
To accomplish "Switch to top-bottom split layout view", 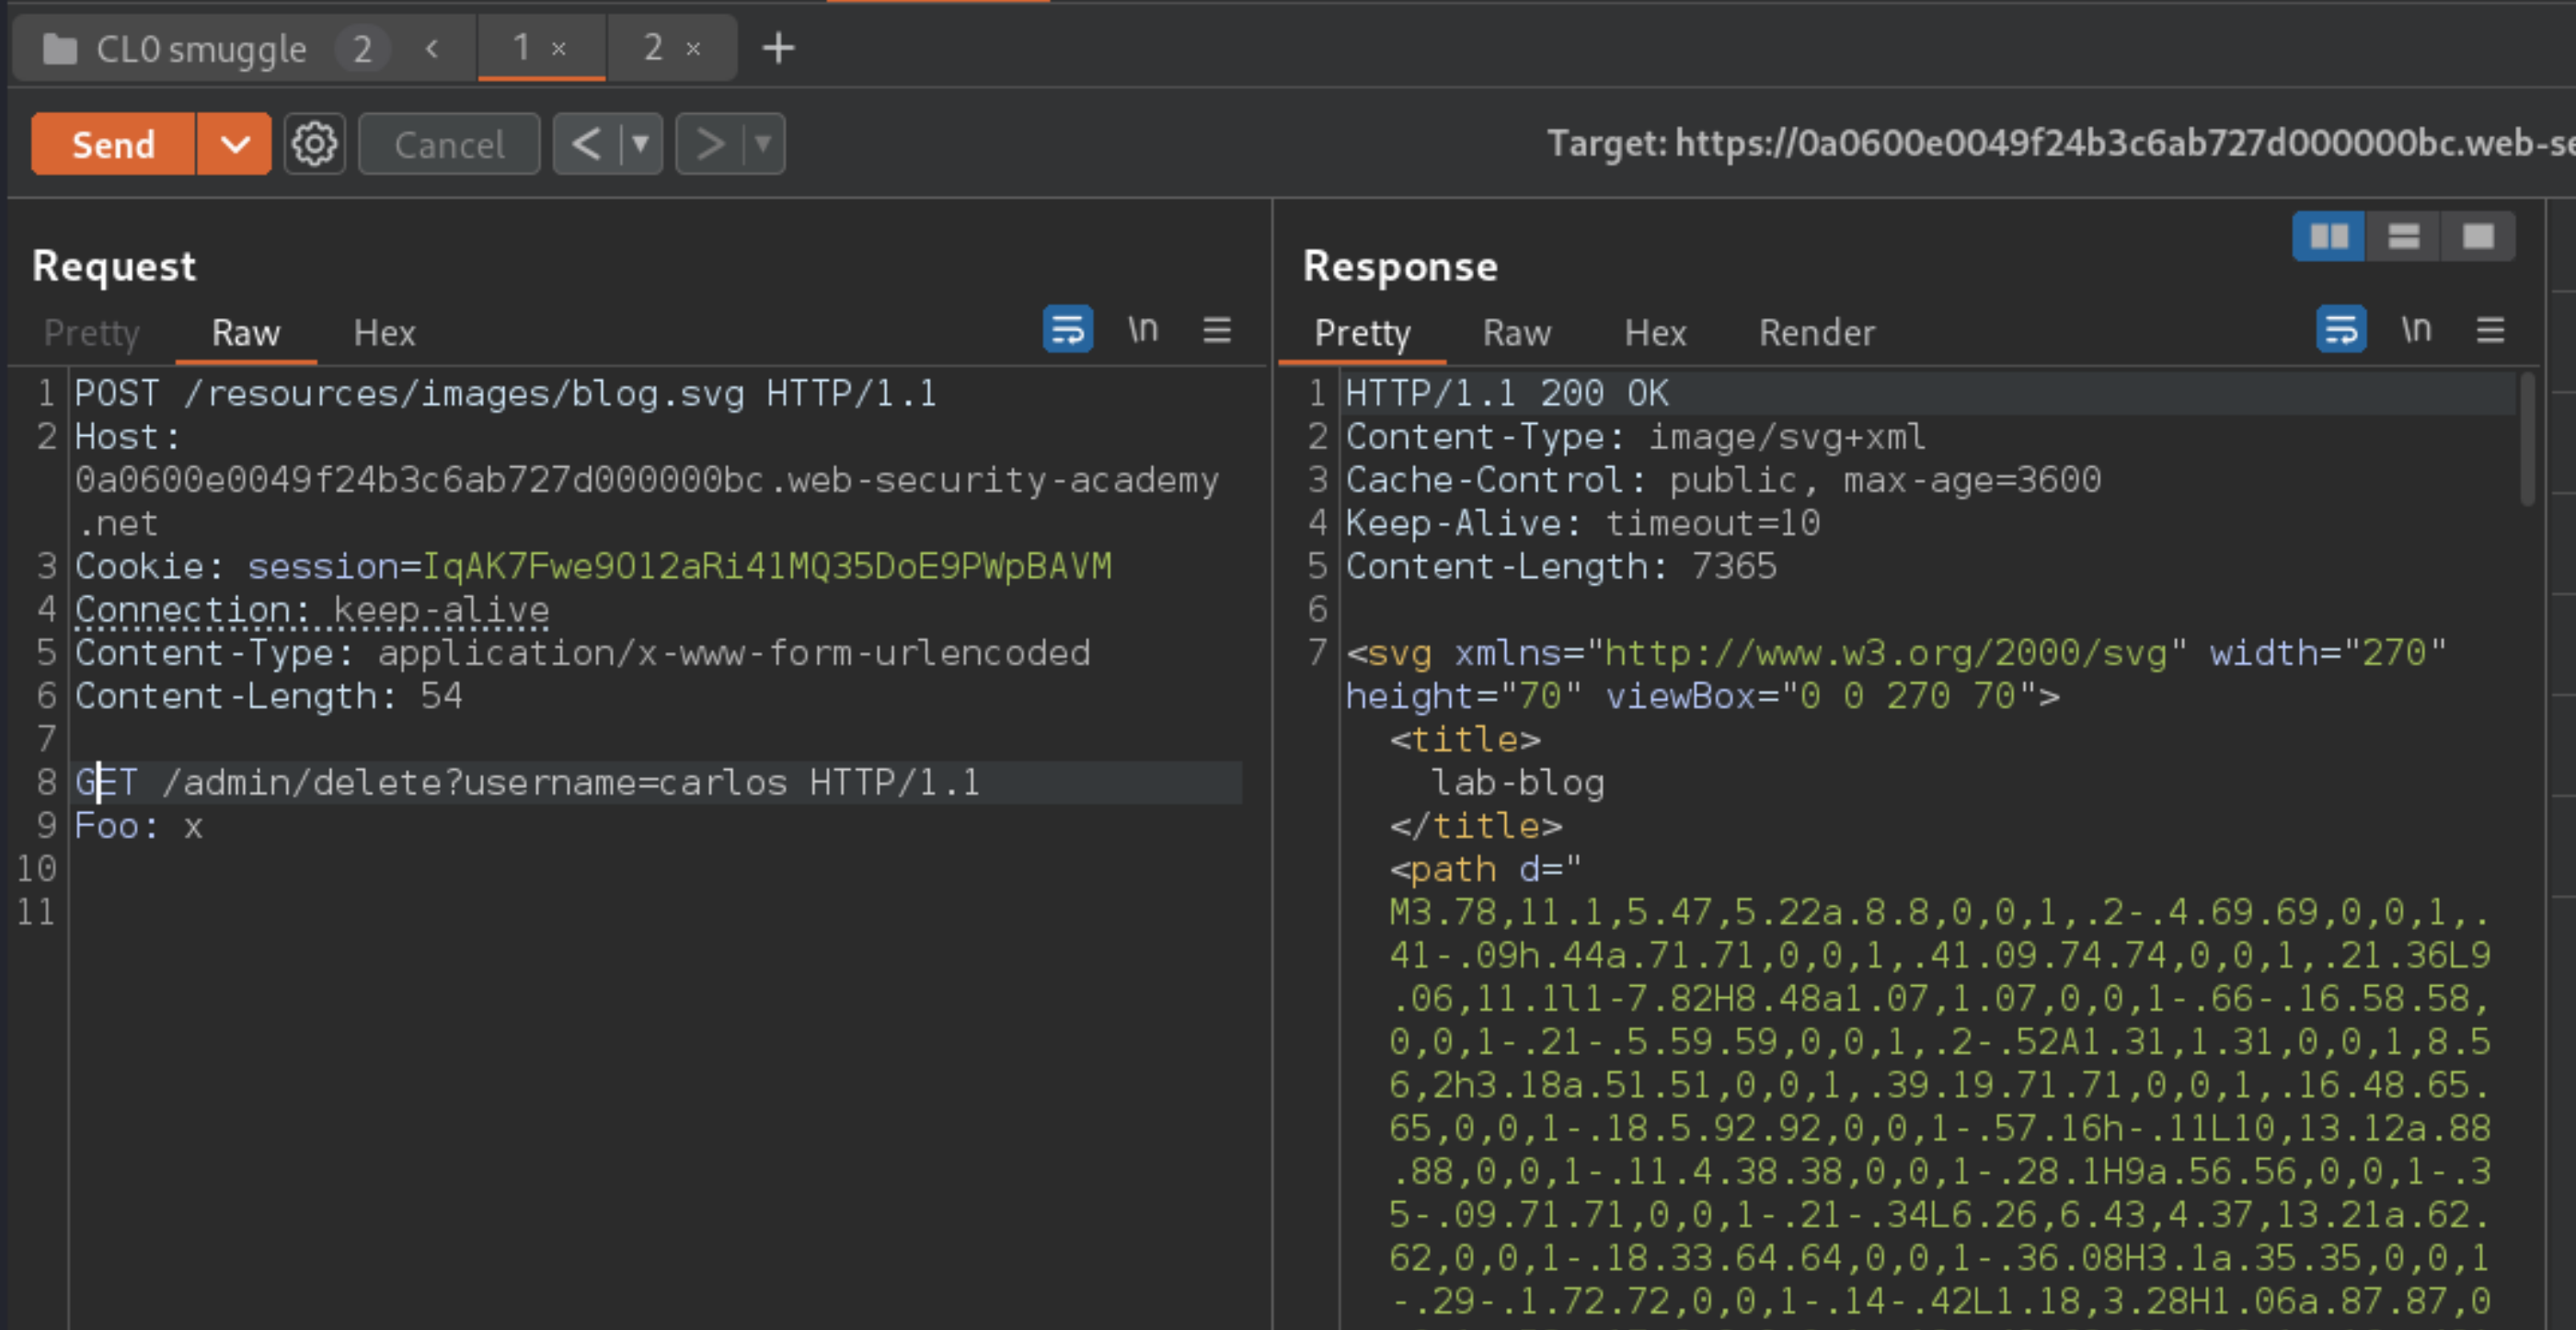I will [x=2403, y=237].
